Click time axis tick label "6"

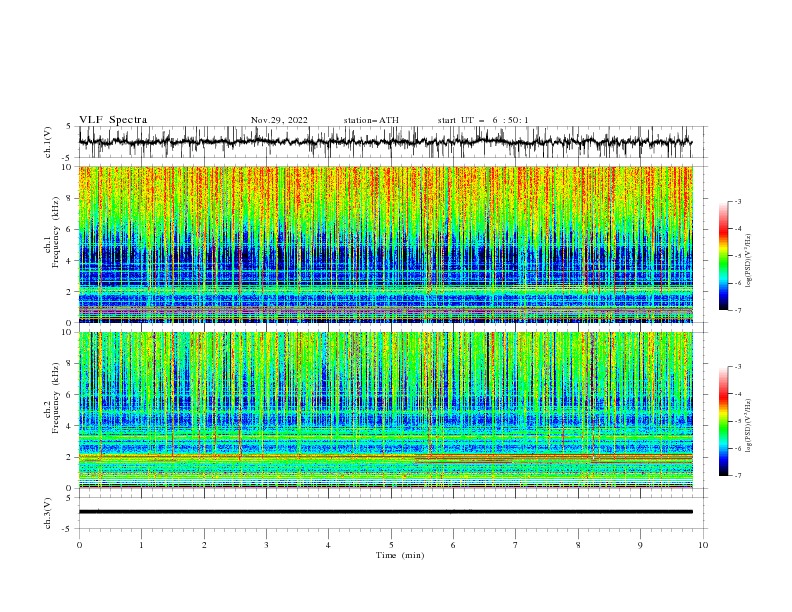tap(454, 546)
